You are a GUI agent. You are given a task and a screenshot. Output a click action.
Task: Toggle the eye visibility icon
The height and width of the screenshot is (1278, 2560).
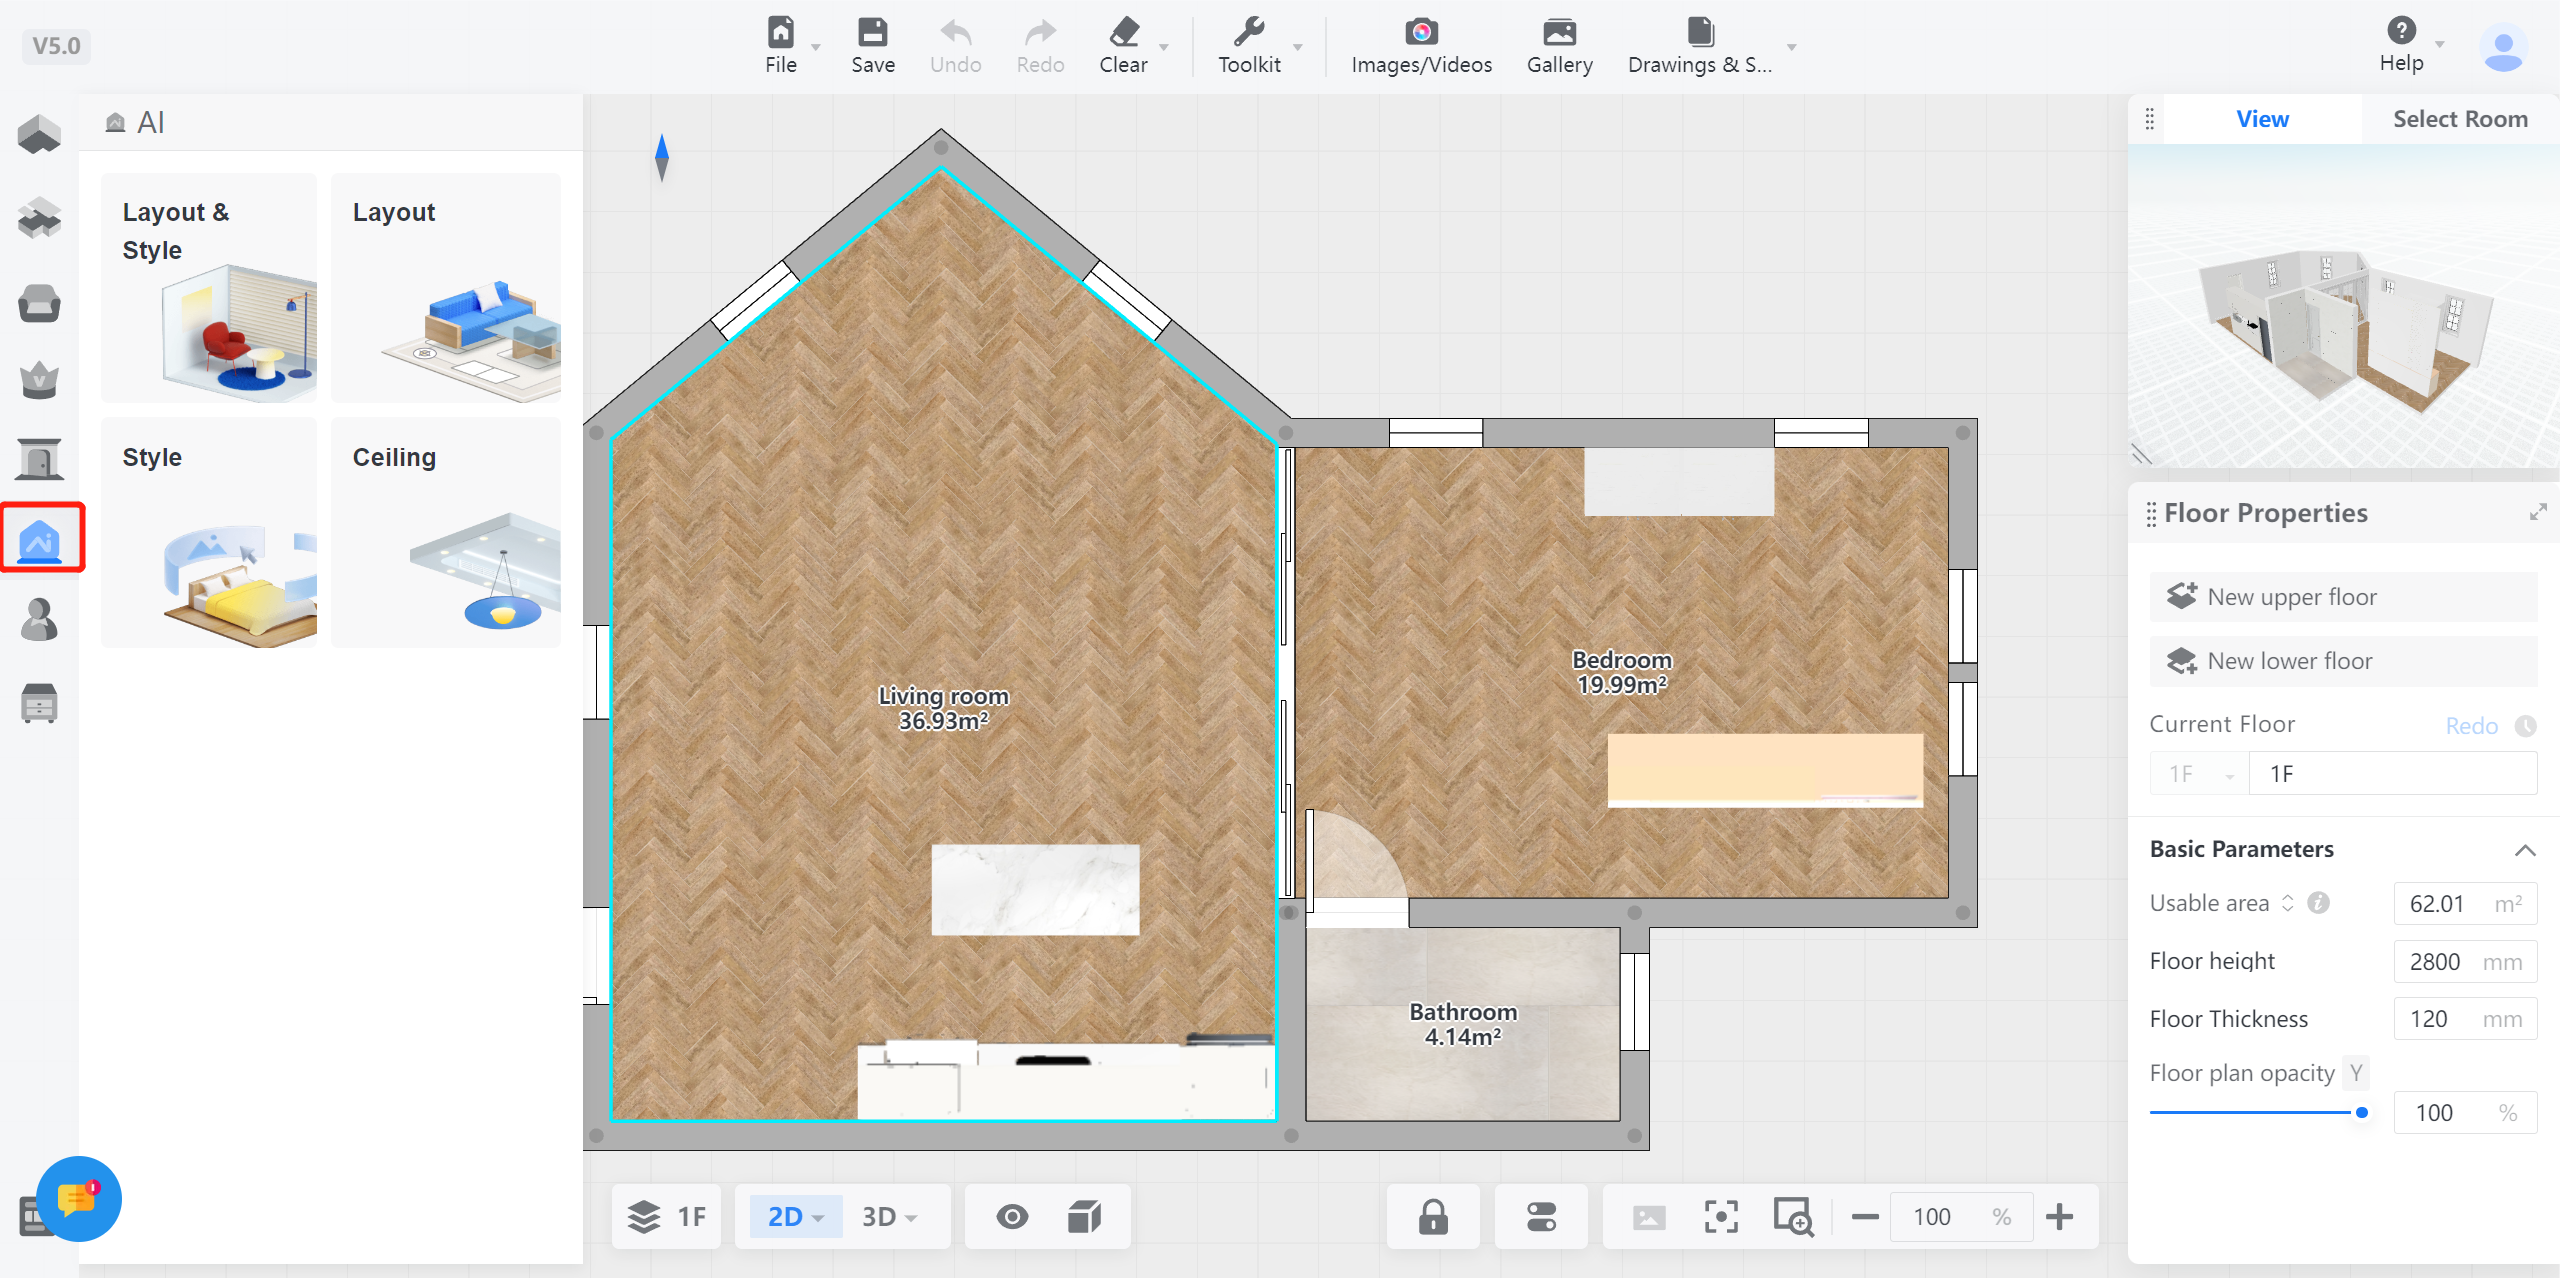point(1012,1217)
